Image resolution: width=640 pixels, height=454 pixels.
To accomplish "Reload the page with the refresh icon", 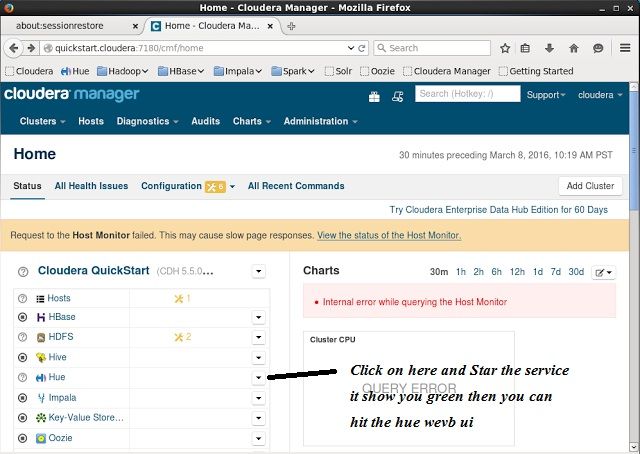I will [361, 48].
